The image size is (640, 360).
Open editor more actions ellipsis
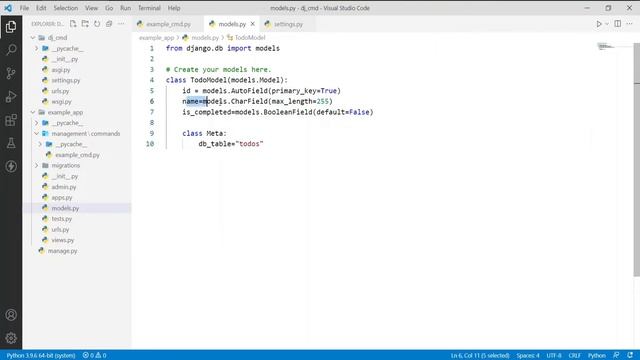click(629, 24)
